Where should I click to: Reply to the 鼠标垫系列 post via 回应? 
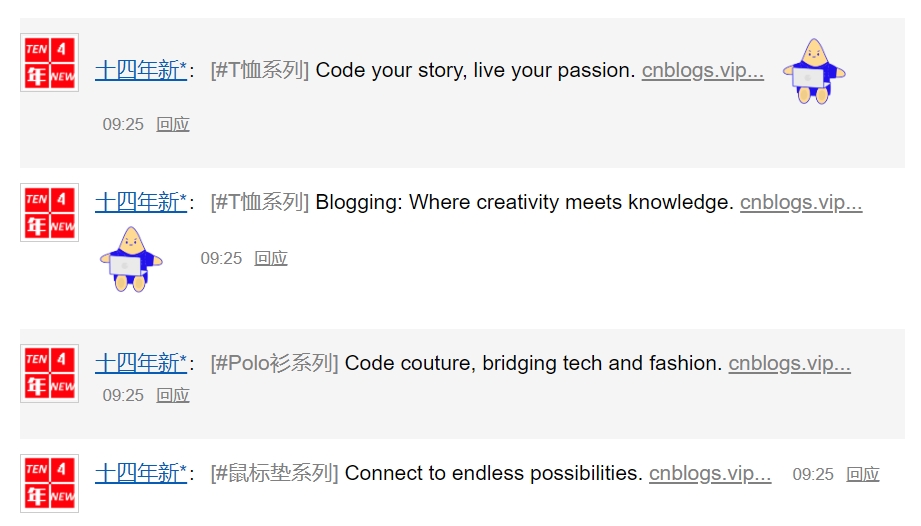coord(863,474)
